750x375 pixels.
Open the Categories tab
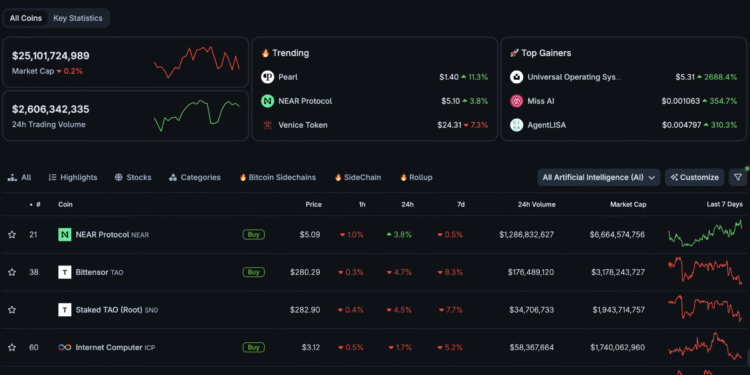point(195,177)
